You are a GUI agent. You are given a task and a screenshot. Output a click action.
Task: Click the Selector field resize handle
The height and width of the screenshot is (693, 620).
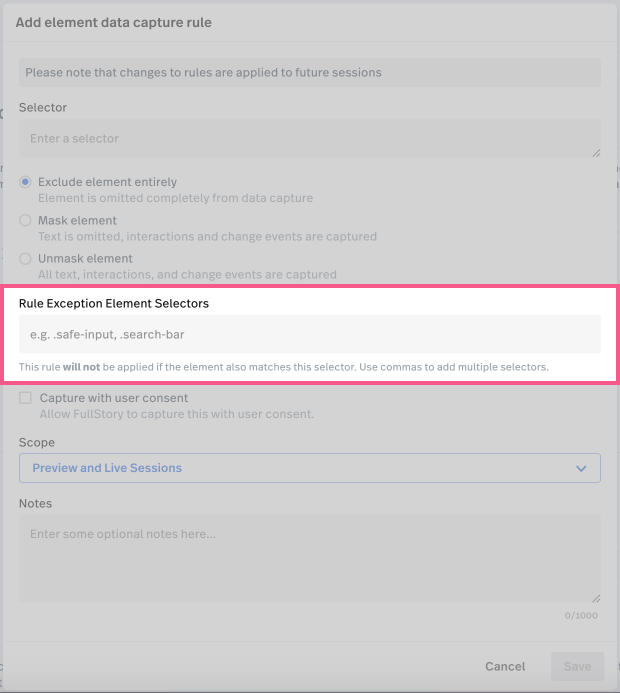(x=596, y=153)
